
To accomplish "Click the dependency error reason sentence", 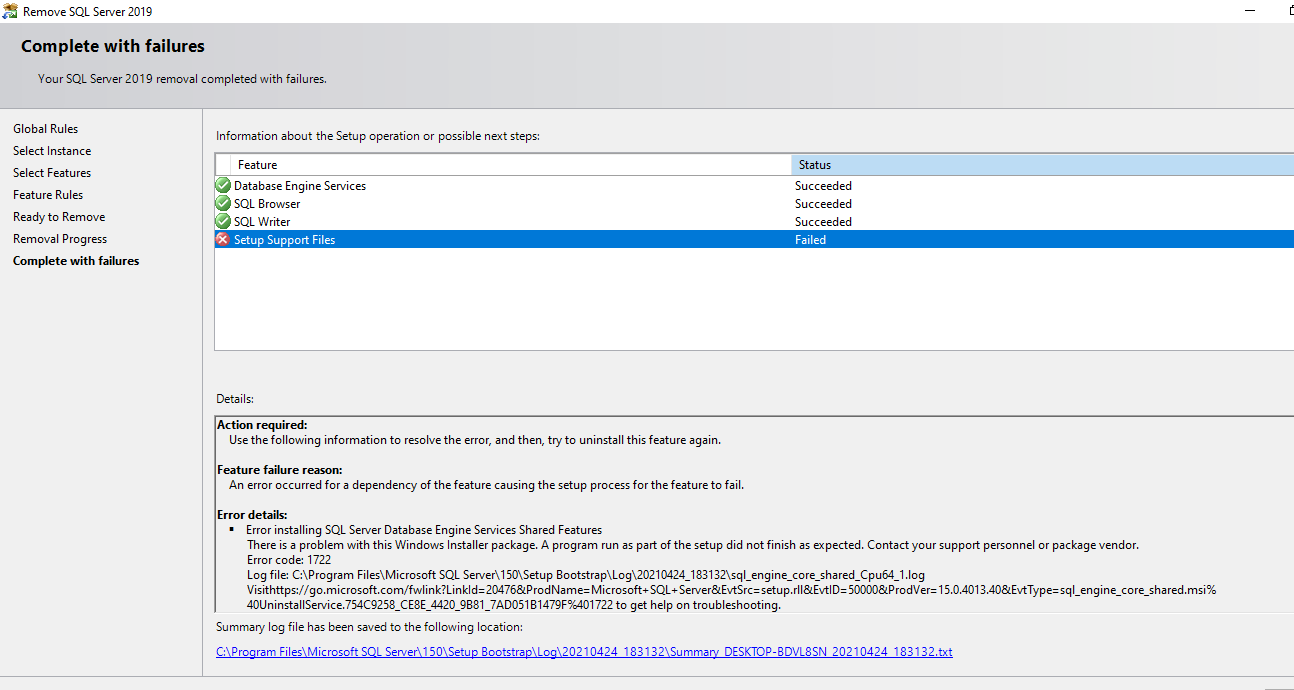I will (487, 485).
